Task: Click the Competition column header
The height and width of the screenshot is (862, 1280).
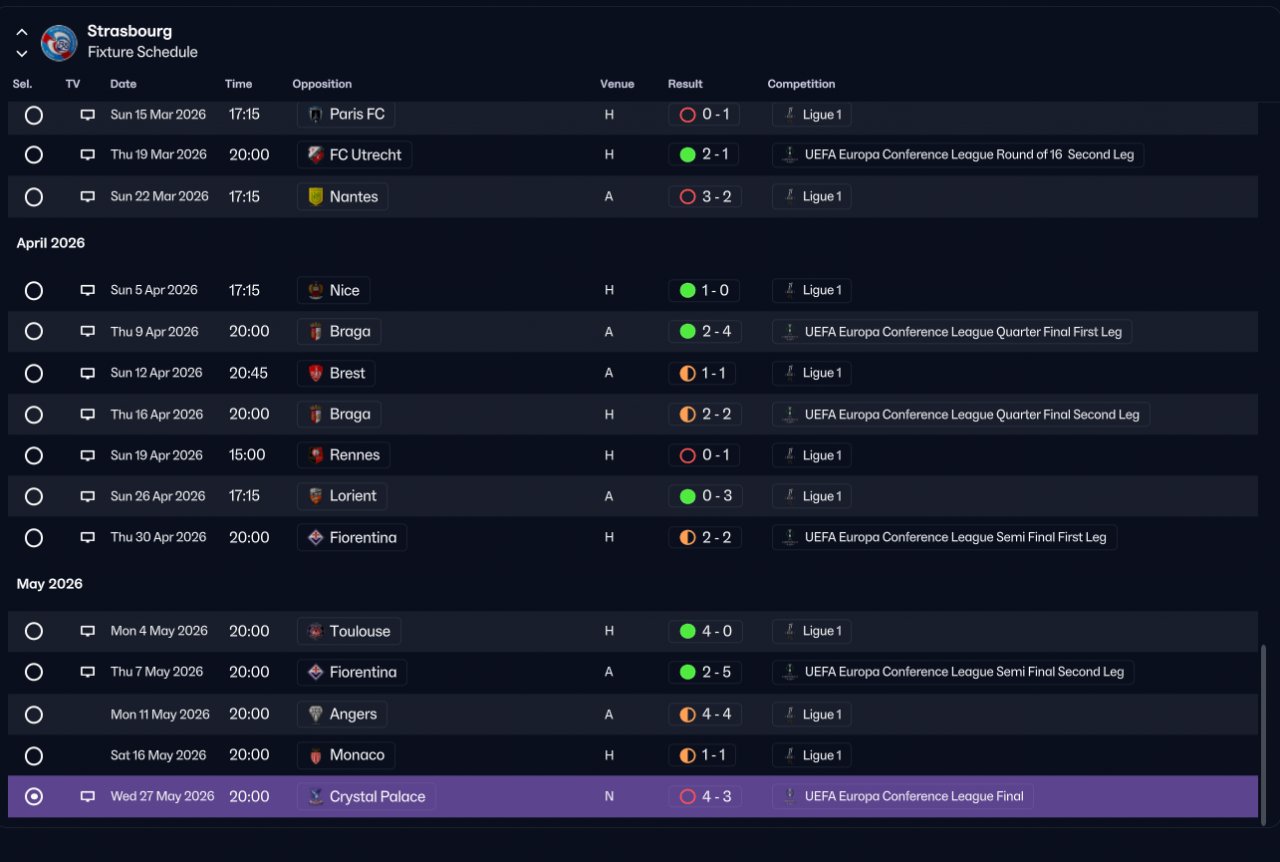Action: [x=801, y=84]
